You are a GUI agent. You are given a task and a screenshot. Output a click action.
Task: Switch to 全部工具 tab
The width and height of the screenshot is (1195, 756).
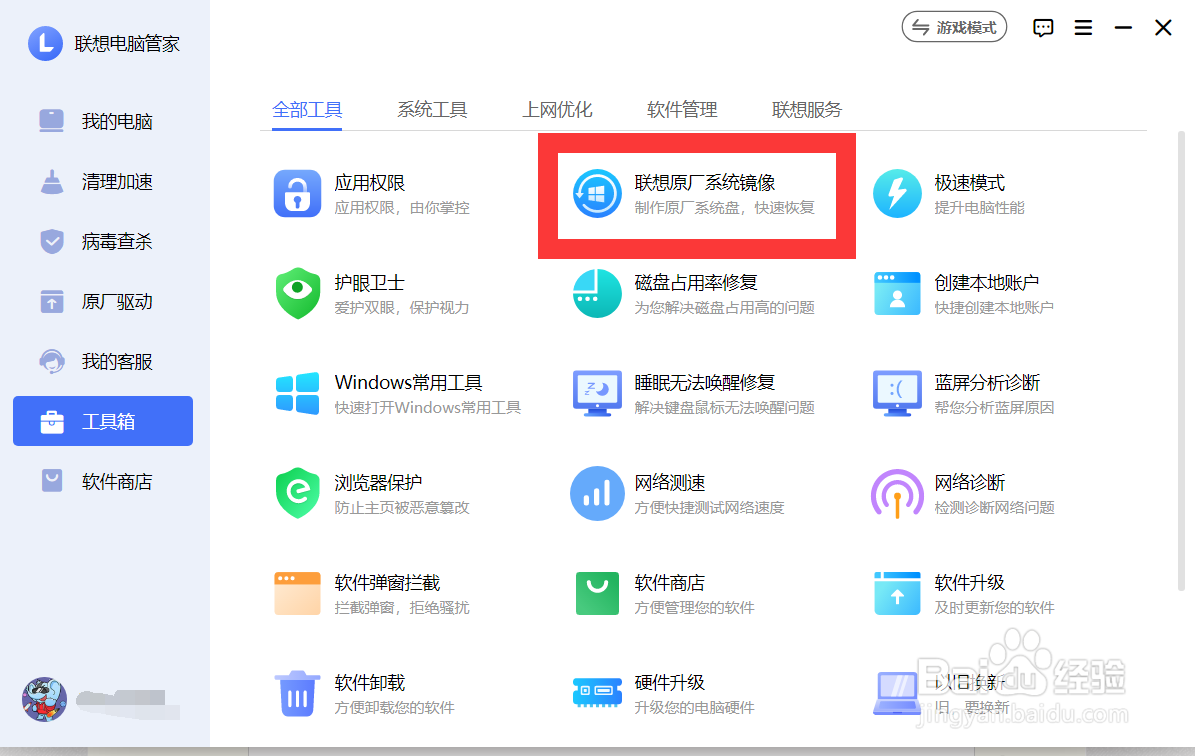[307, 110]
